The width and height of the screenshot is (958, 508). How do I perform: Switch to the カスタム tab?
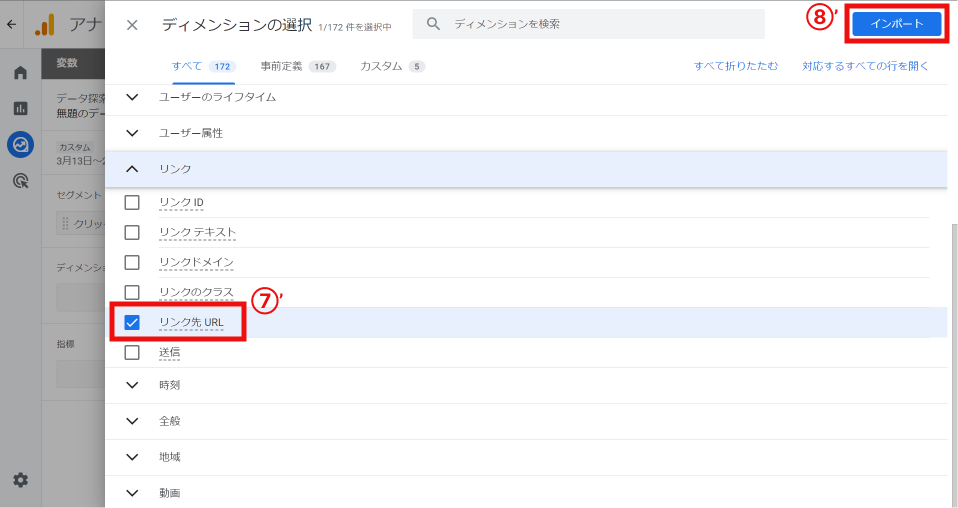pyautogui.click(x=392, y=66)
